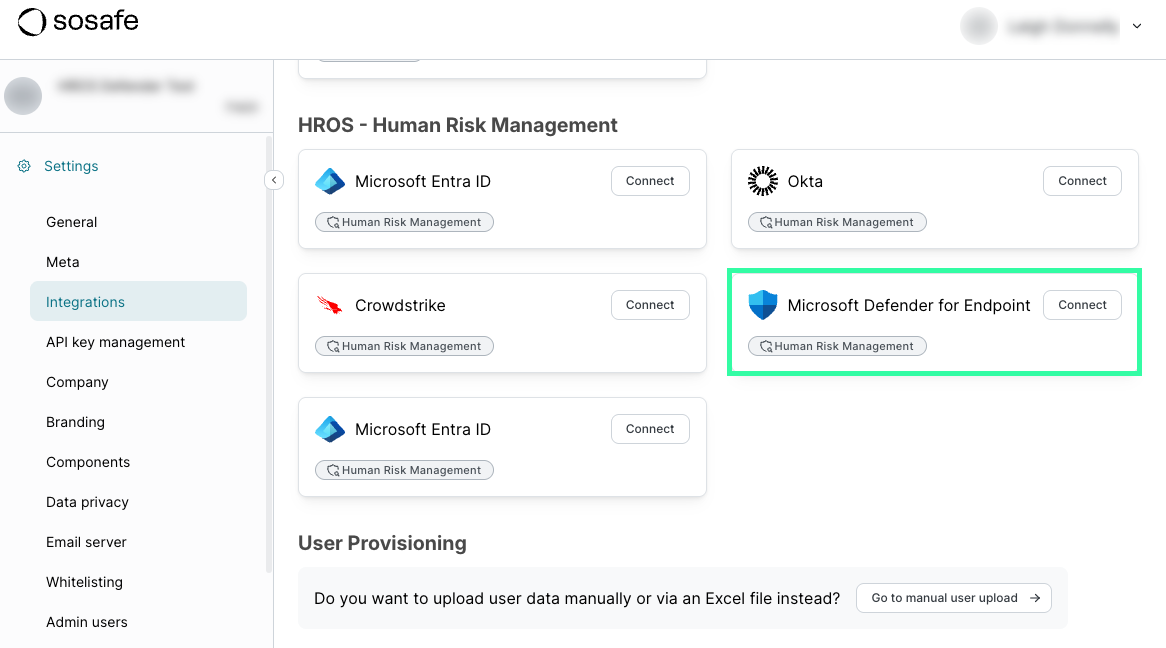The image size is (1166, 648).
Task: Open Admin users settings
Action: 86,622
